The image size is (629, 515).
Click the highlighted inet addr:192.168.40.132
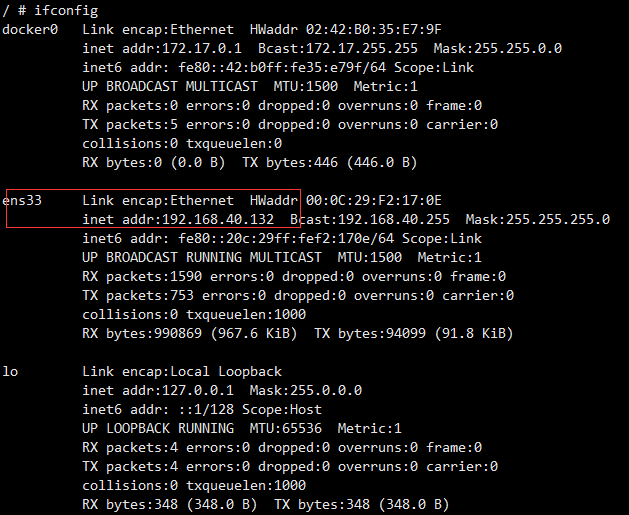click(178, 219)
